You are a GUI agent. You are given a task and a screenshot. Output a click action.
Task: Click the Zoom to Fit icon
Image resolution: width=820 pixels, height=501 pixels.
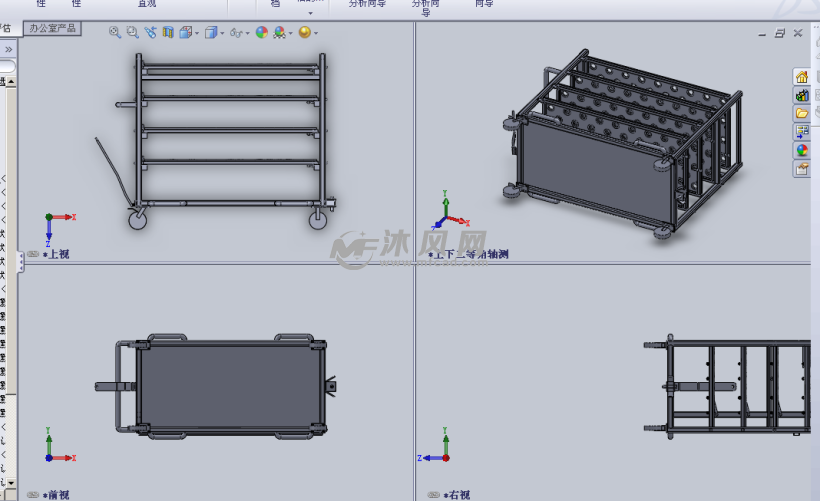115,32
